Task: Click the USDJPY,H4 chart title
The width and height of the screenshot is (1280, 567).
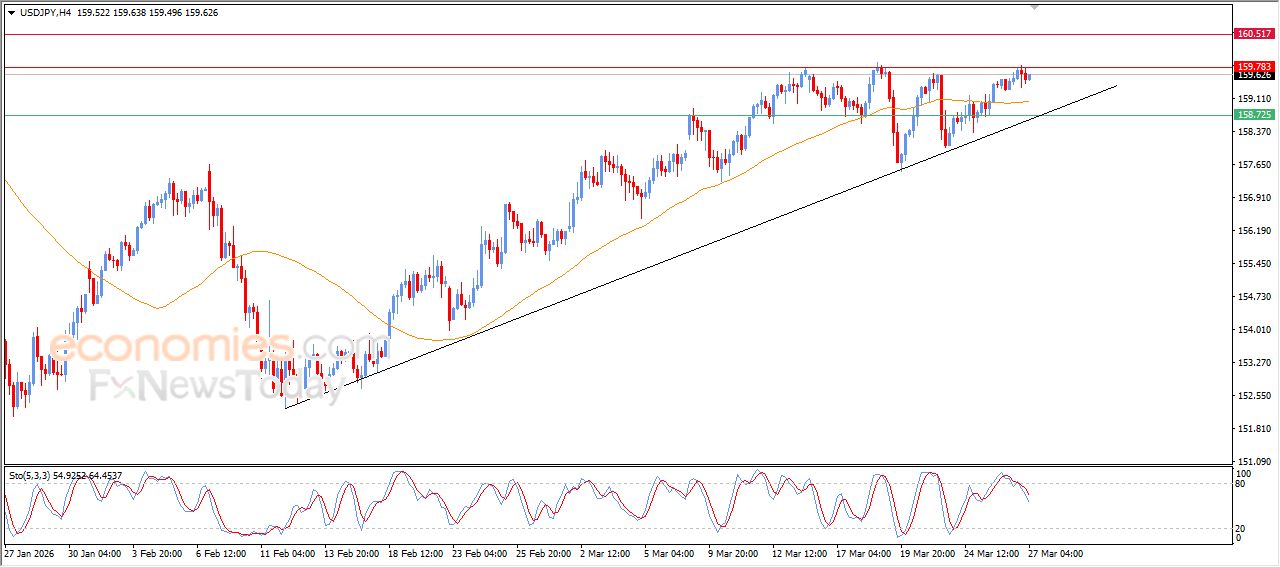Action: (x=45, y=12)
